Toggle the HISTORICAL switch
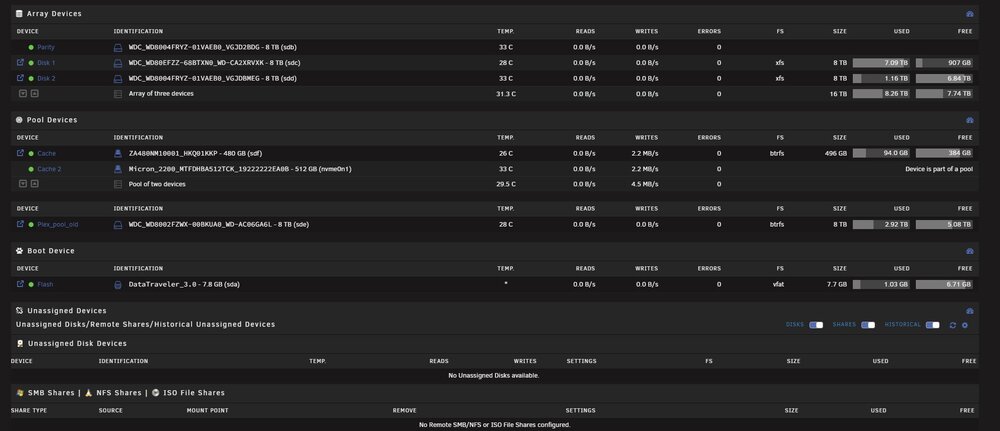Image resolution: width=1000 pixels, height=431 pixels. [x=932, y=325]
